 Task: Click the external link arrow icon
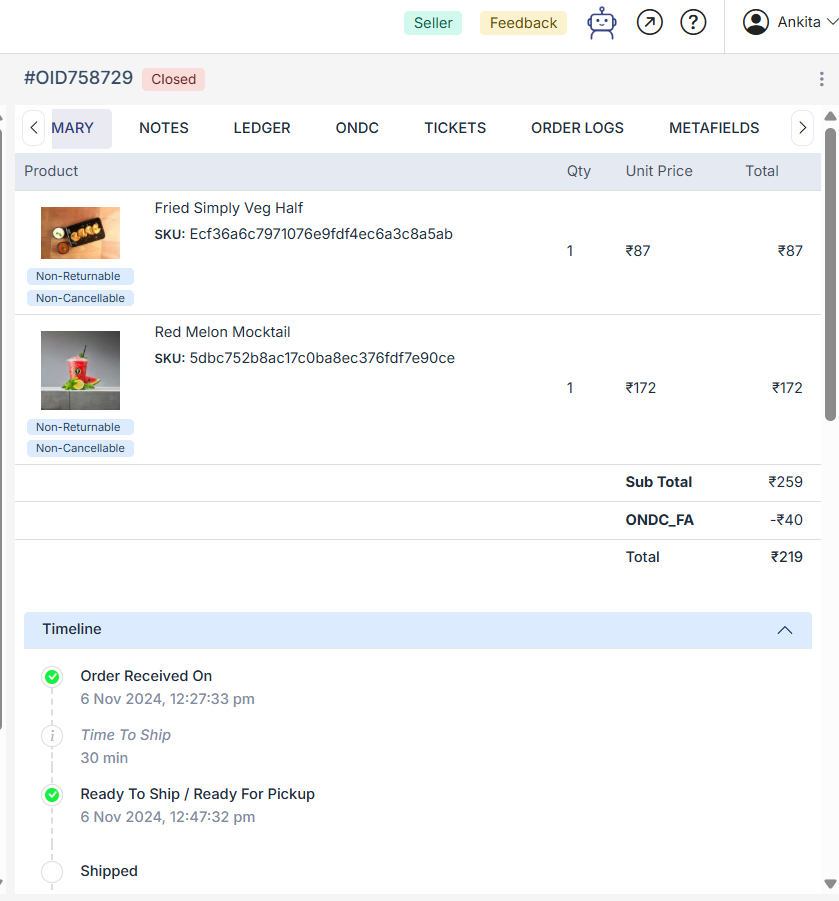(650, 22)
